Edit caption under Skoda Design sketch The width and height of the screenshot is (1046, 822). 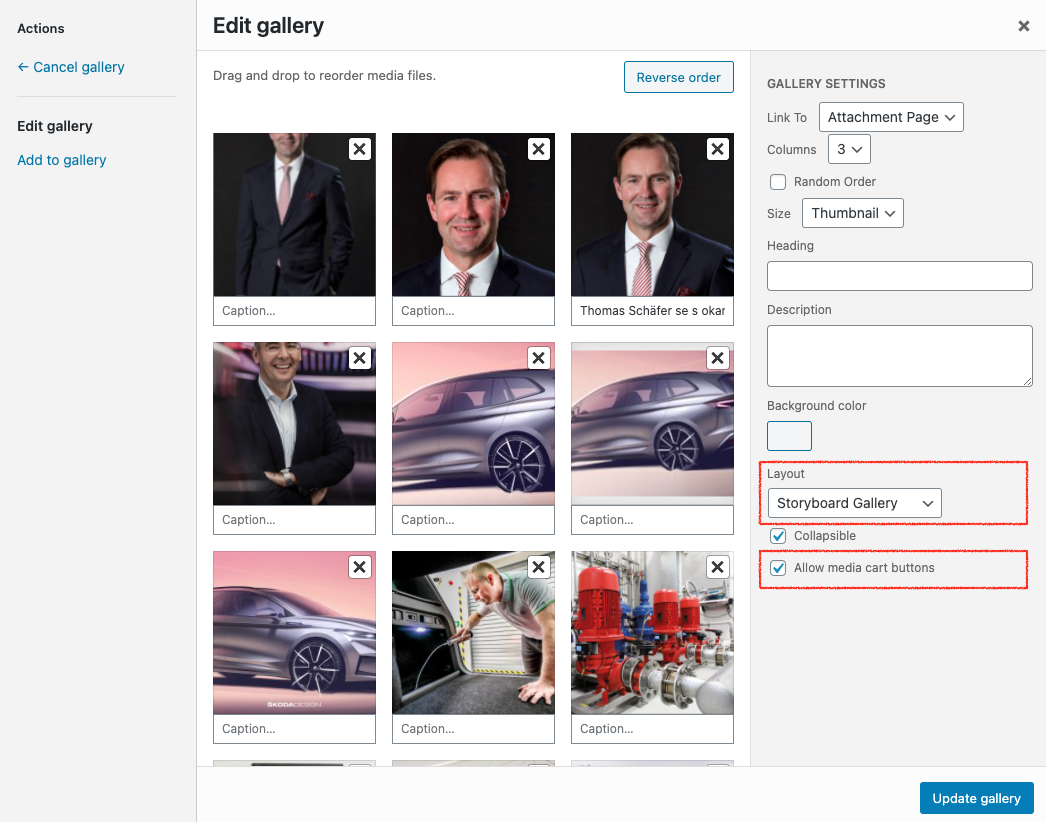294,729
